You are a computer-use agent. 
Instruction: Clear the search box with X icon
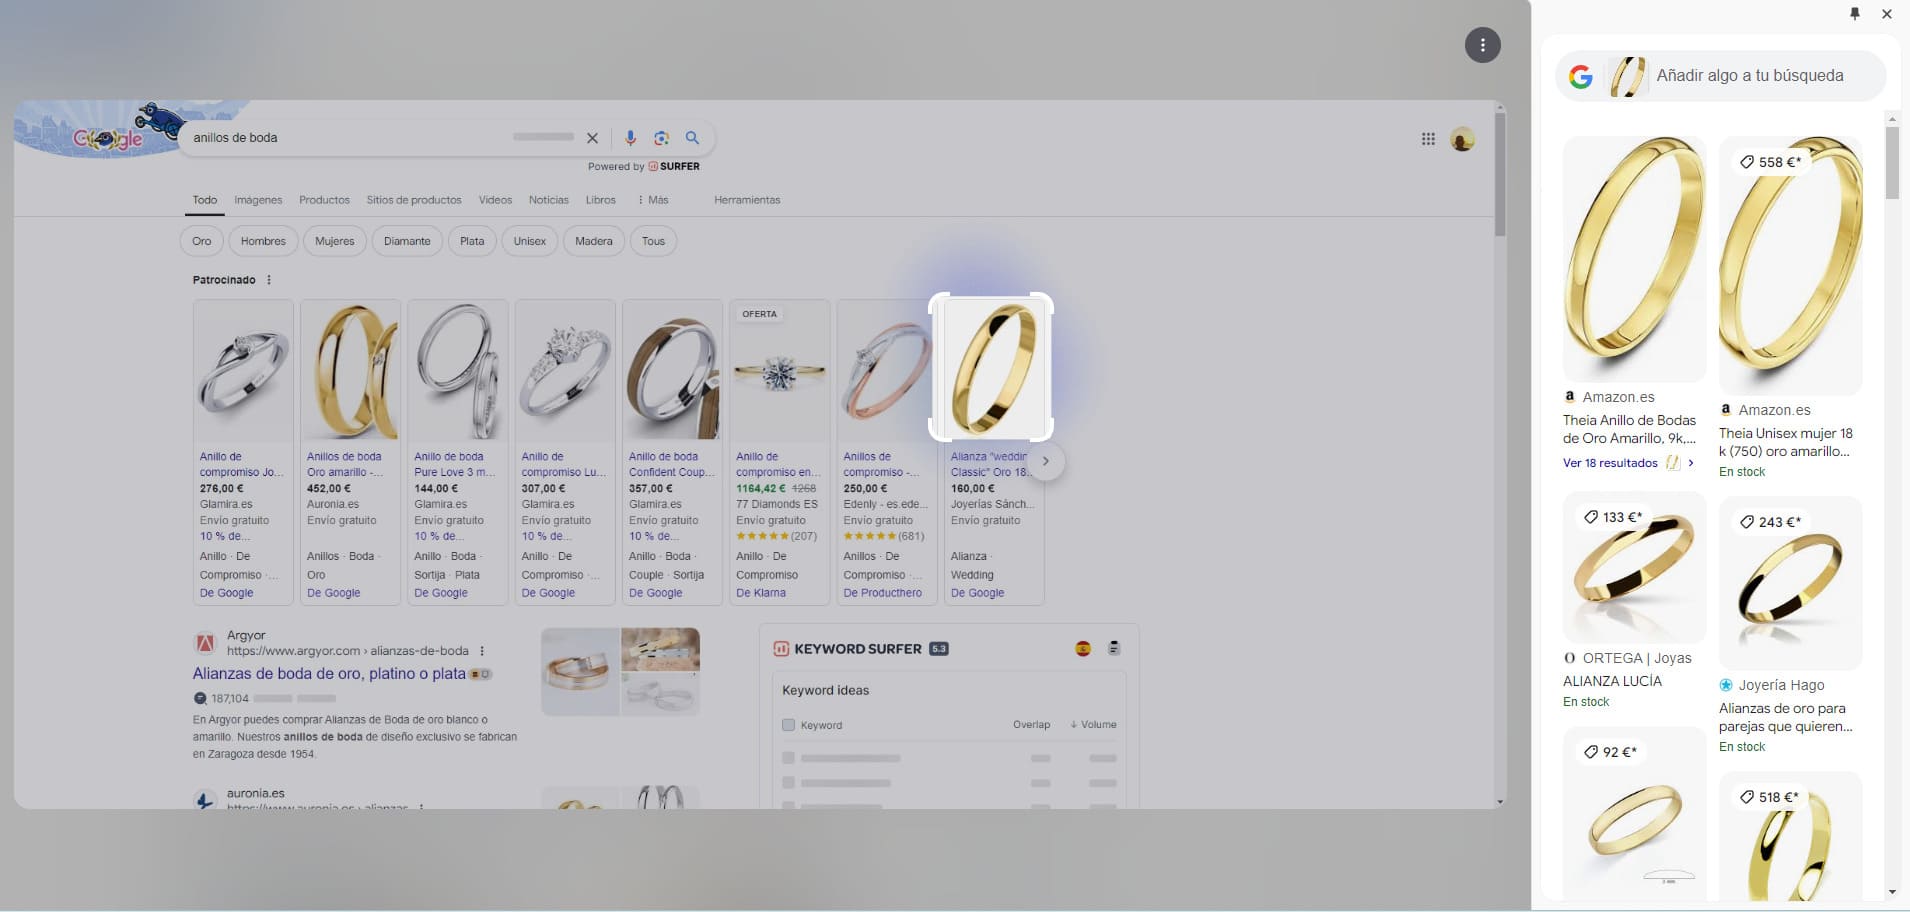pos(592,138)
